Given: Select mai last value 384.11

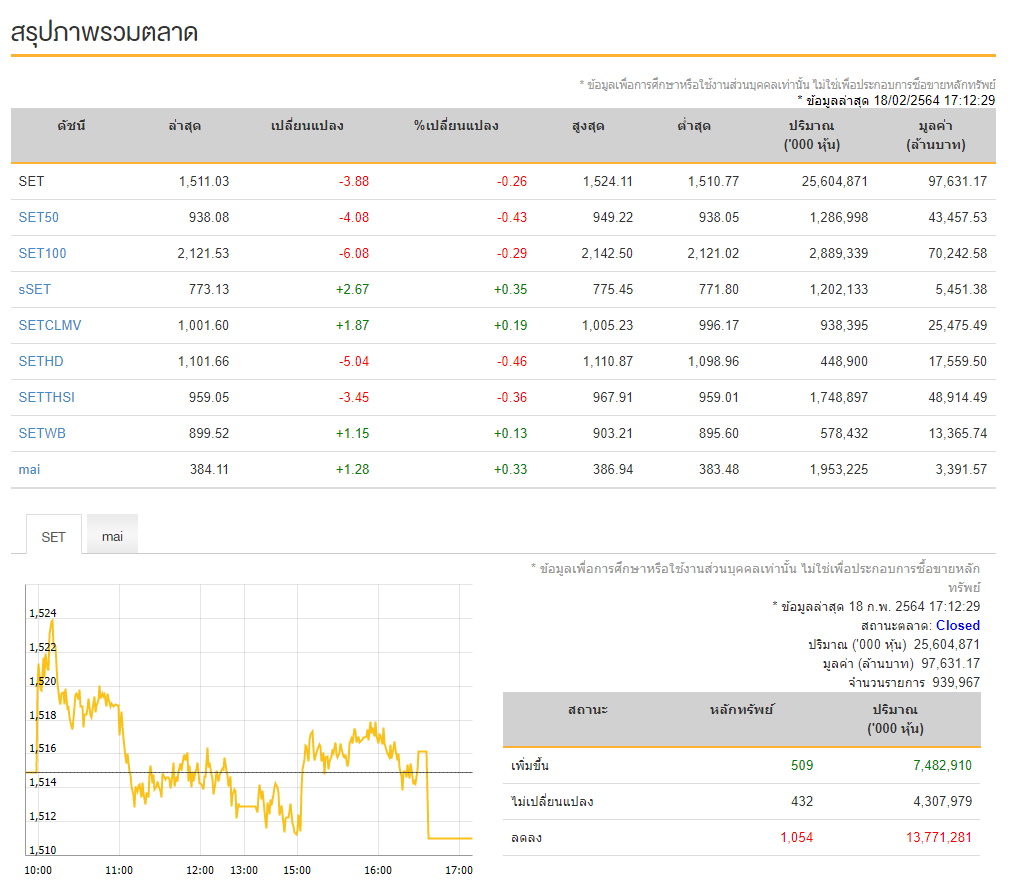Looking at the screenshot, I should click(x=210, y=469).
